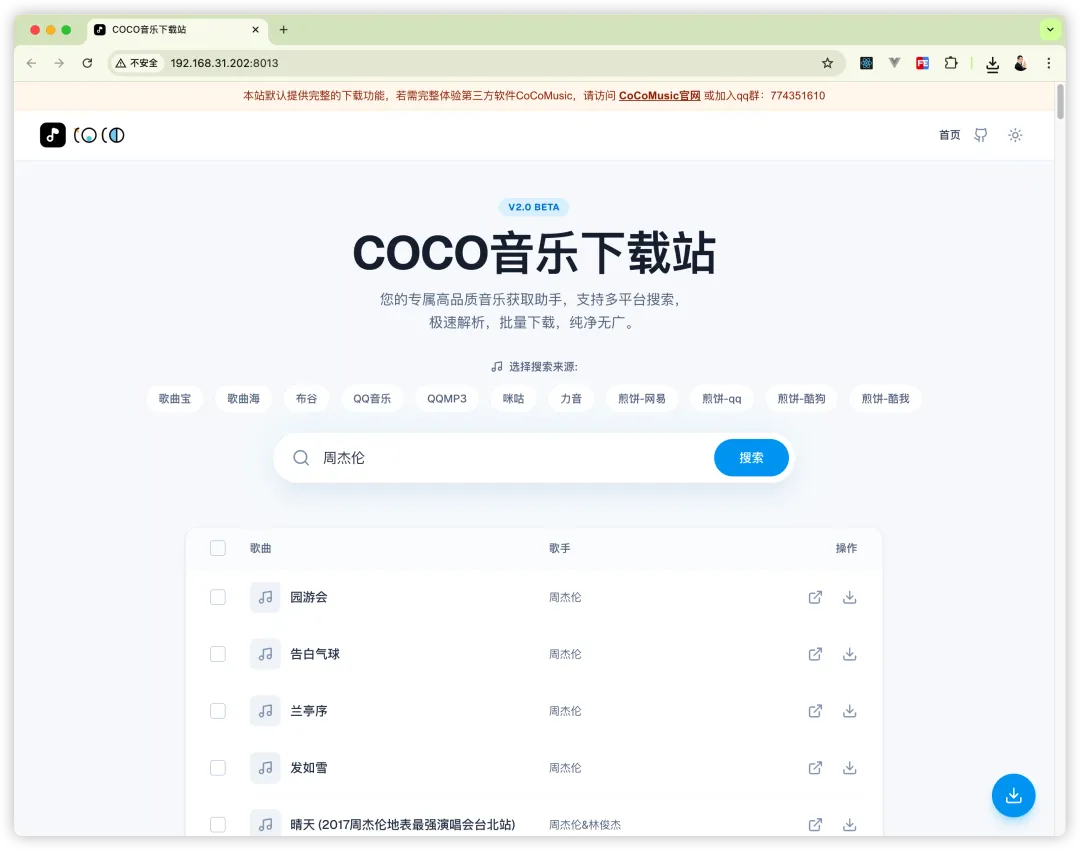This screenshot has height=850, width=1080.
Task: Select the 咪咕 search source
Action: tap(513, 399)
